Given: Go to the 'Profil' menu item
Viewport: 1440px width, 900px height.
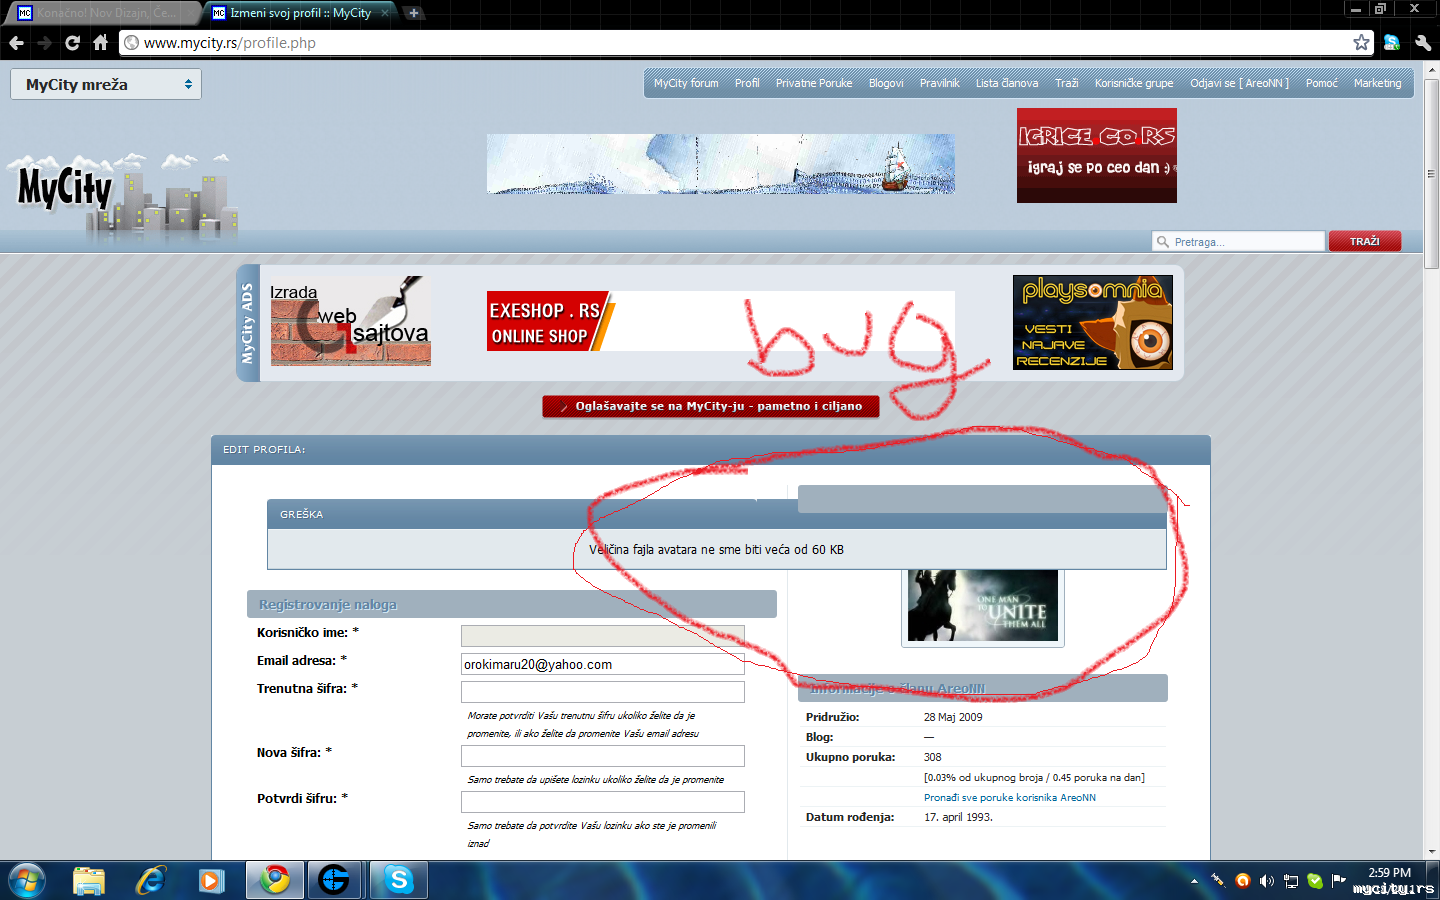Looking at the screenshot, I should pyautogui.click(x=747, y=83).
